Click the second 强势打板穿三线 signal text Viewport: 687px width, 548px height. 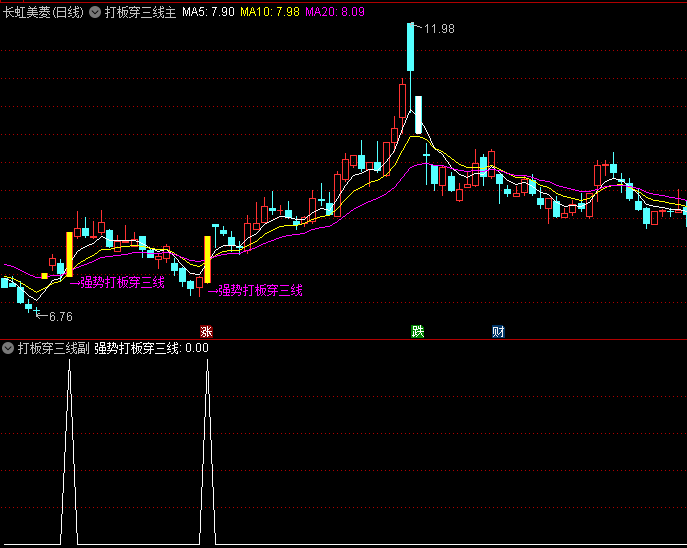pos(259,290)
